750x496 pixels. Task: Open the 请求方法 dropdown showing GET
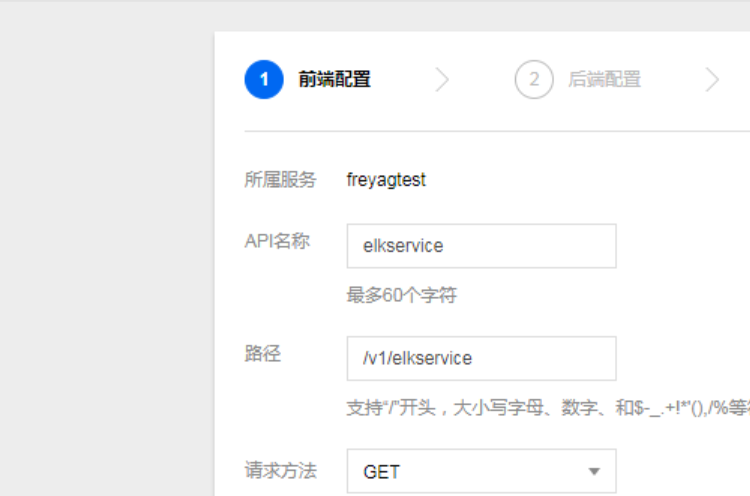point(480,471)
